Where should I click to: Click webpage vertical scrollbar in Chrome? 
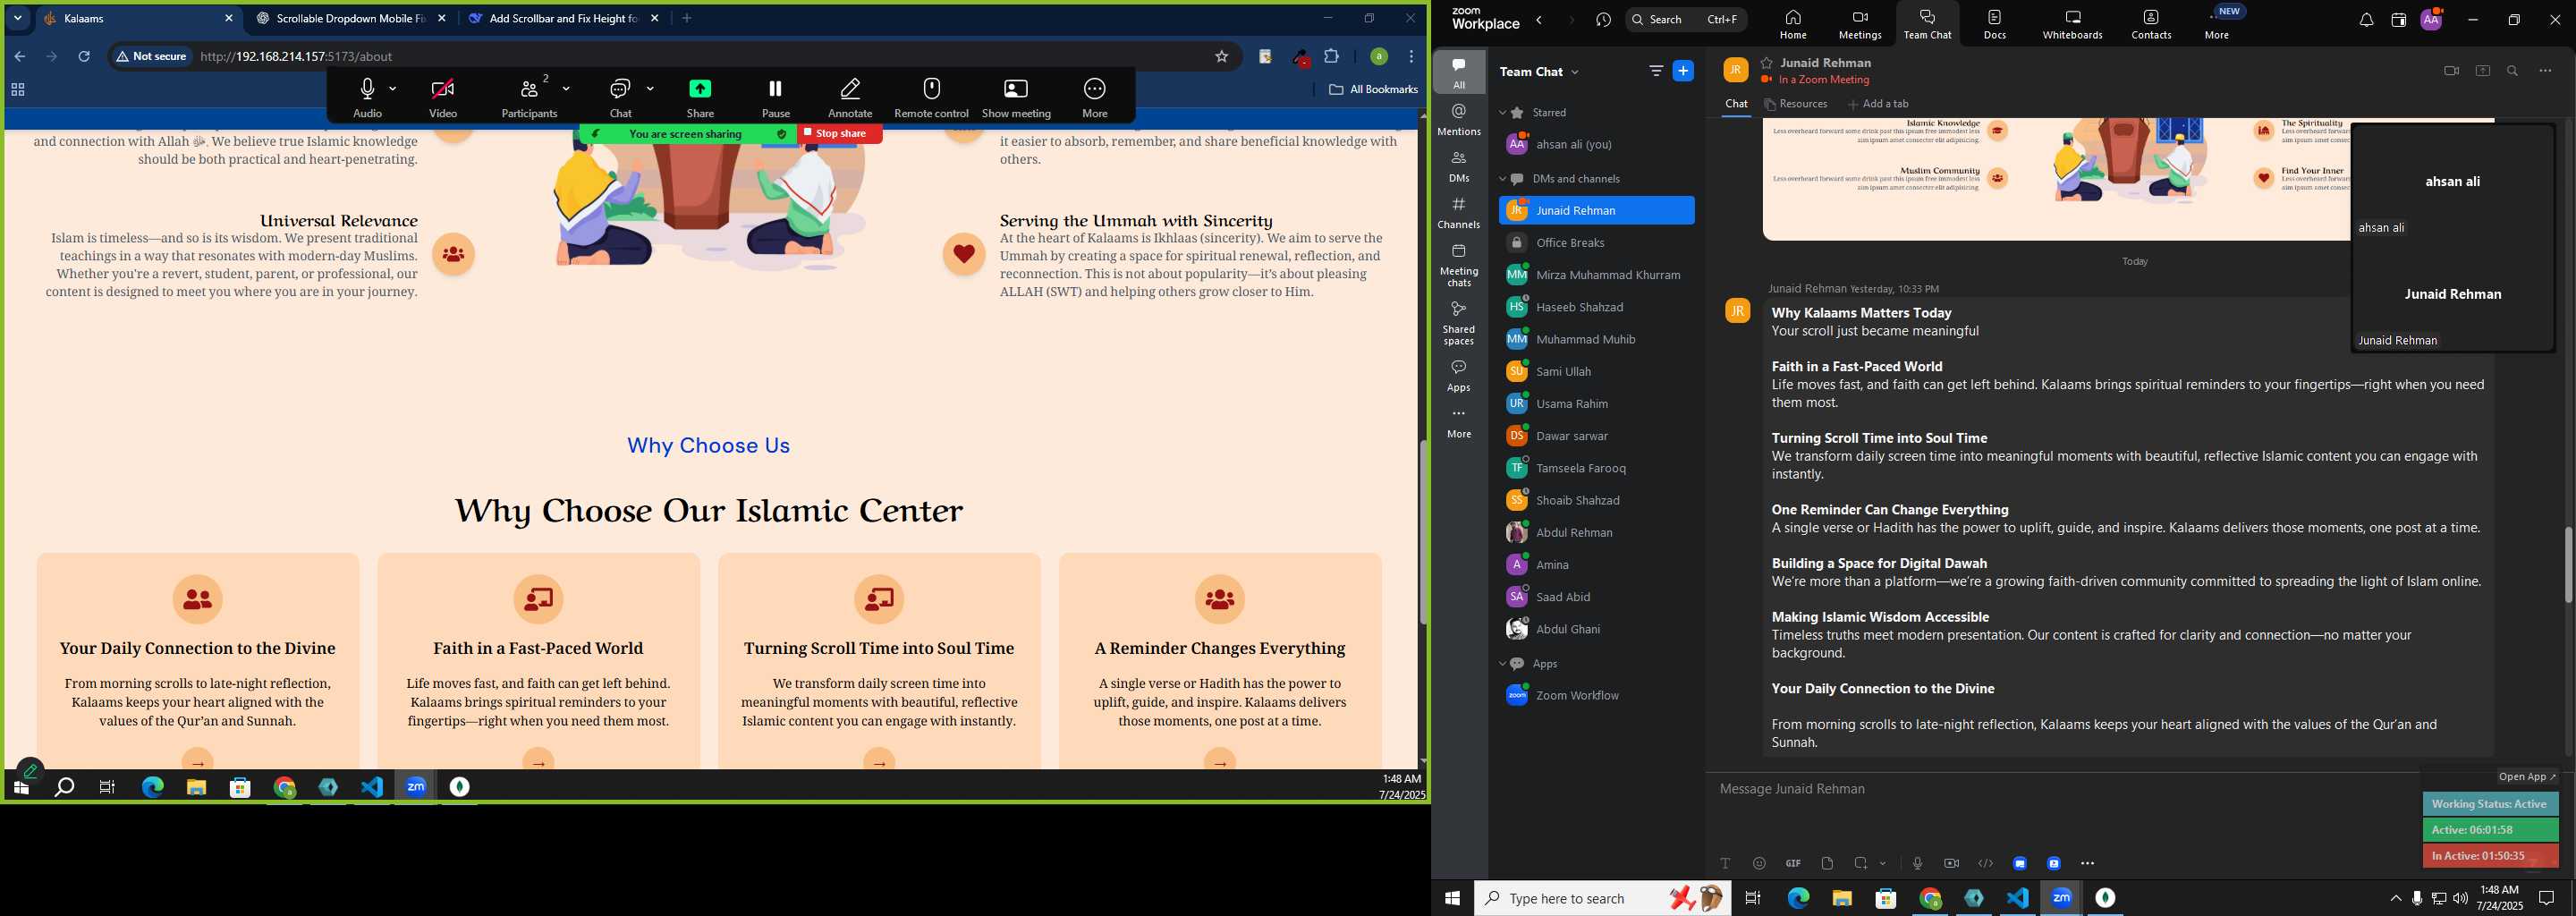[x=1422, y=532]
